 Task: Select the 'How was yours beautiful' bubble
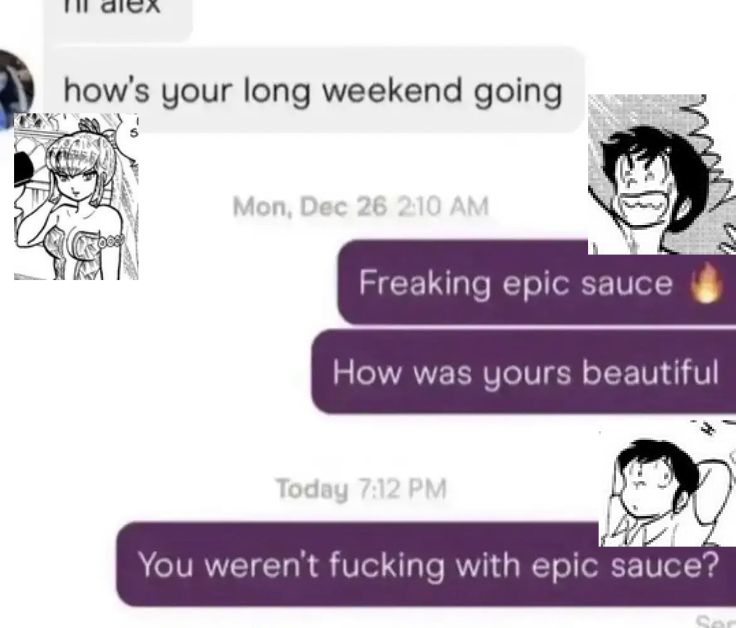point(523,372)
